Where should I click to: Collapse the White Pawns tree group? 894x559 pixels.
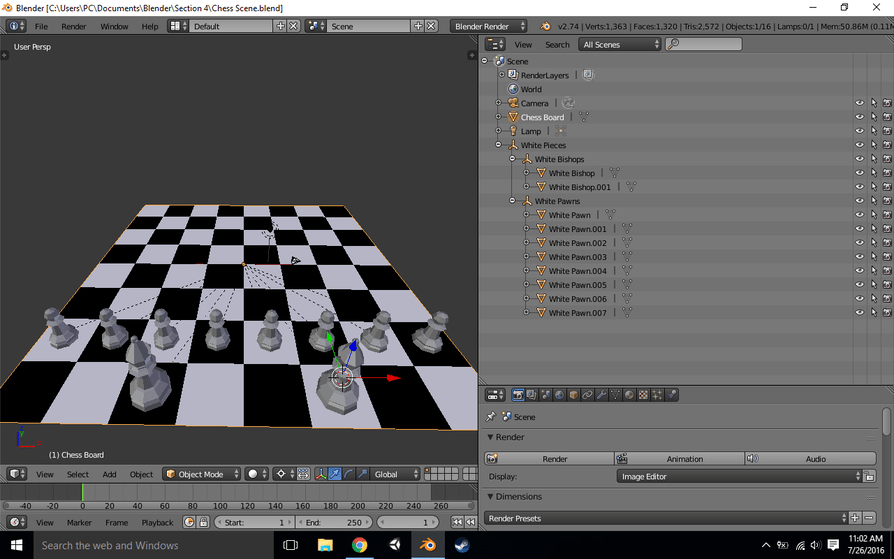[x=513, y=201]
